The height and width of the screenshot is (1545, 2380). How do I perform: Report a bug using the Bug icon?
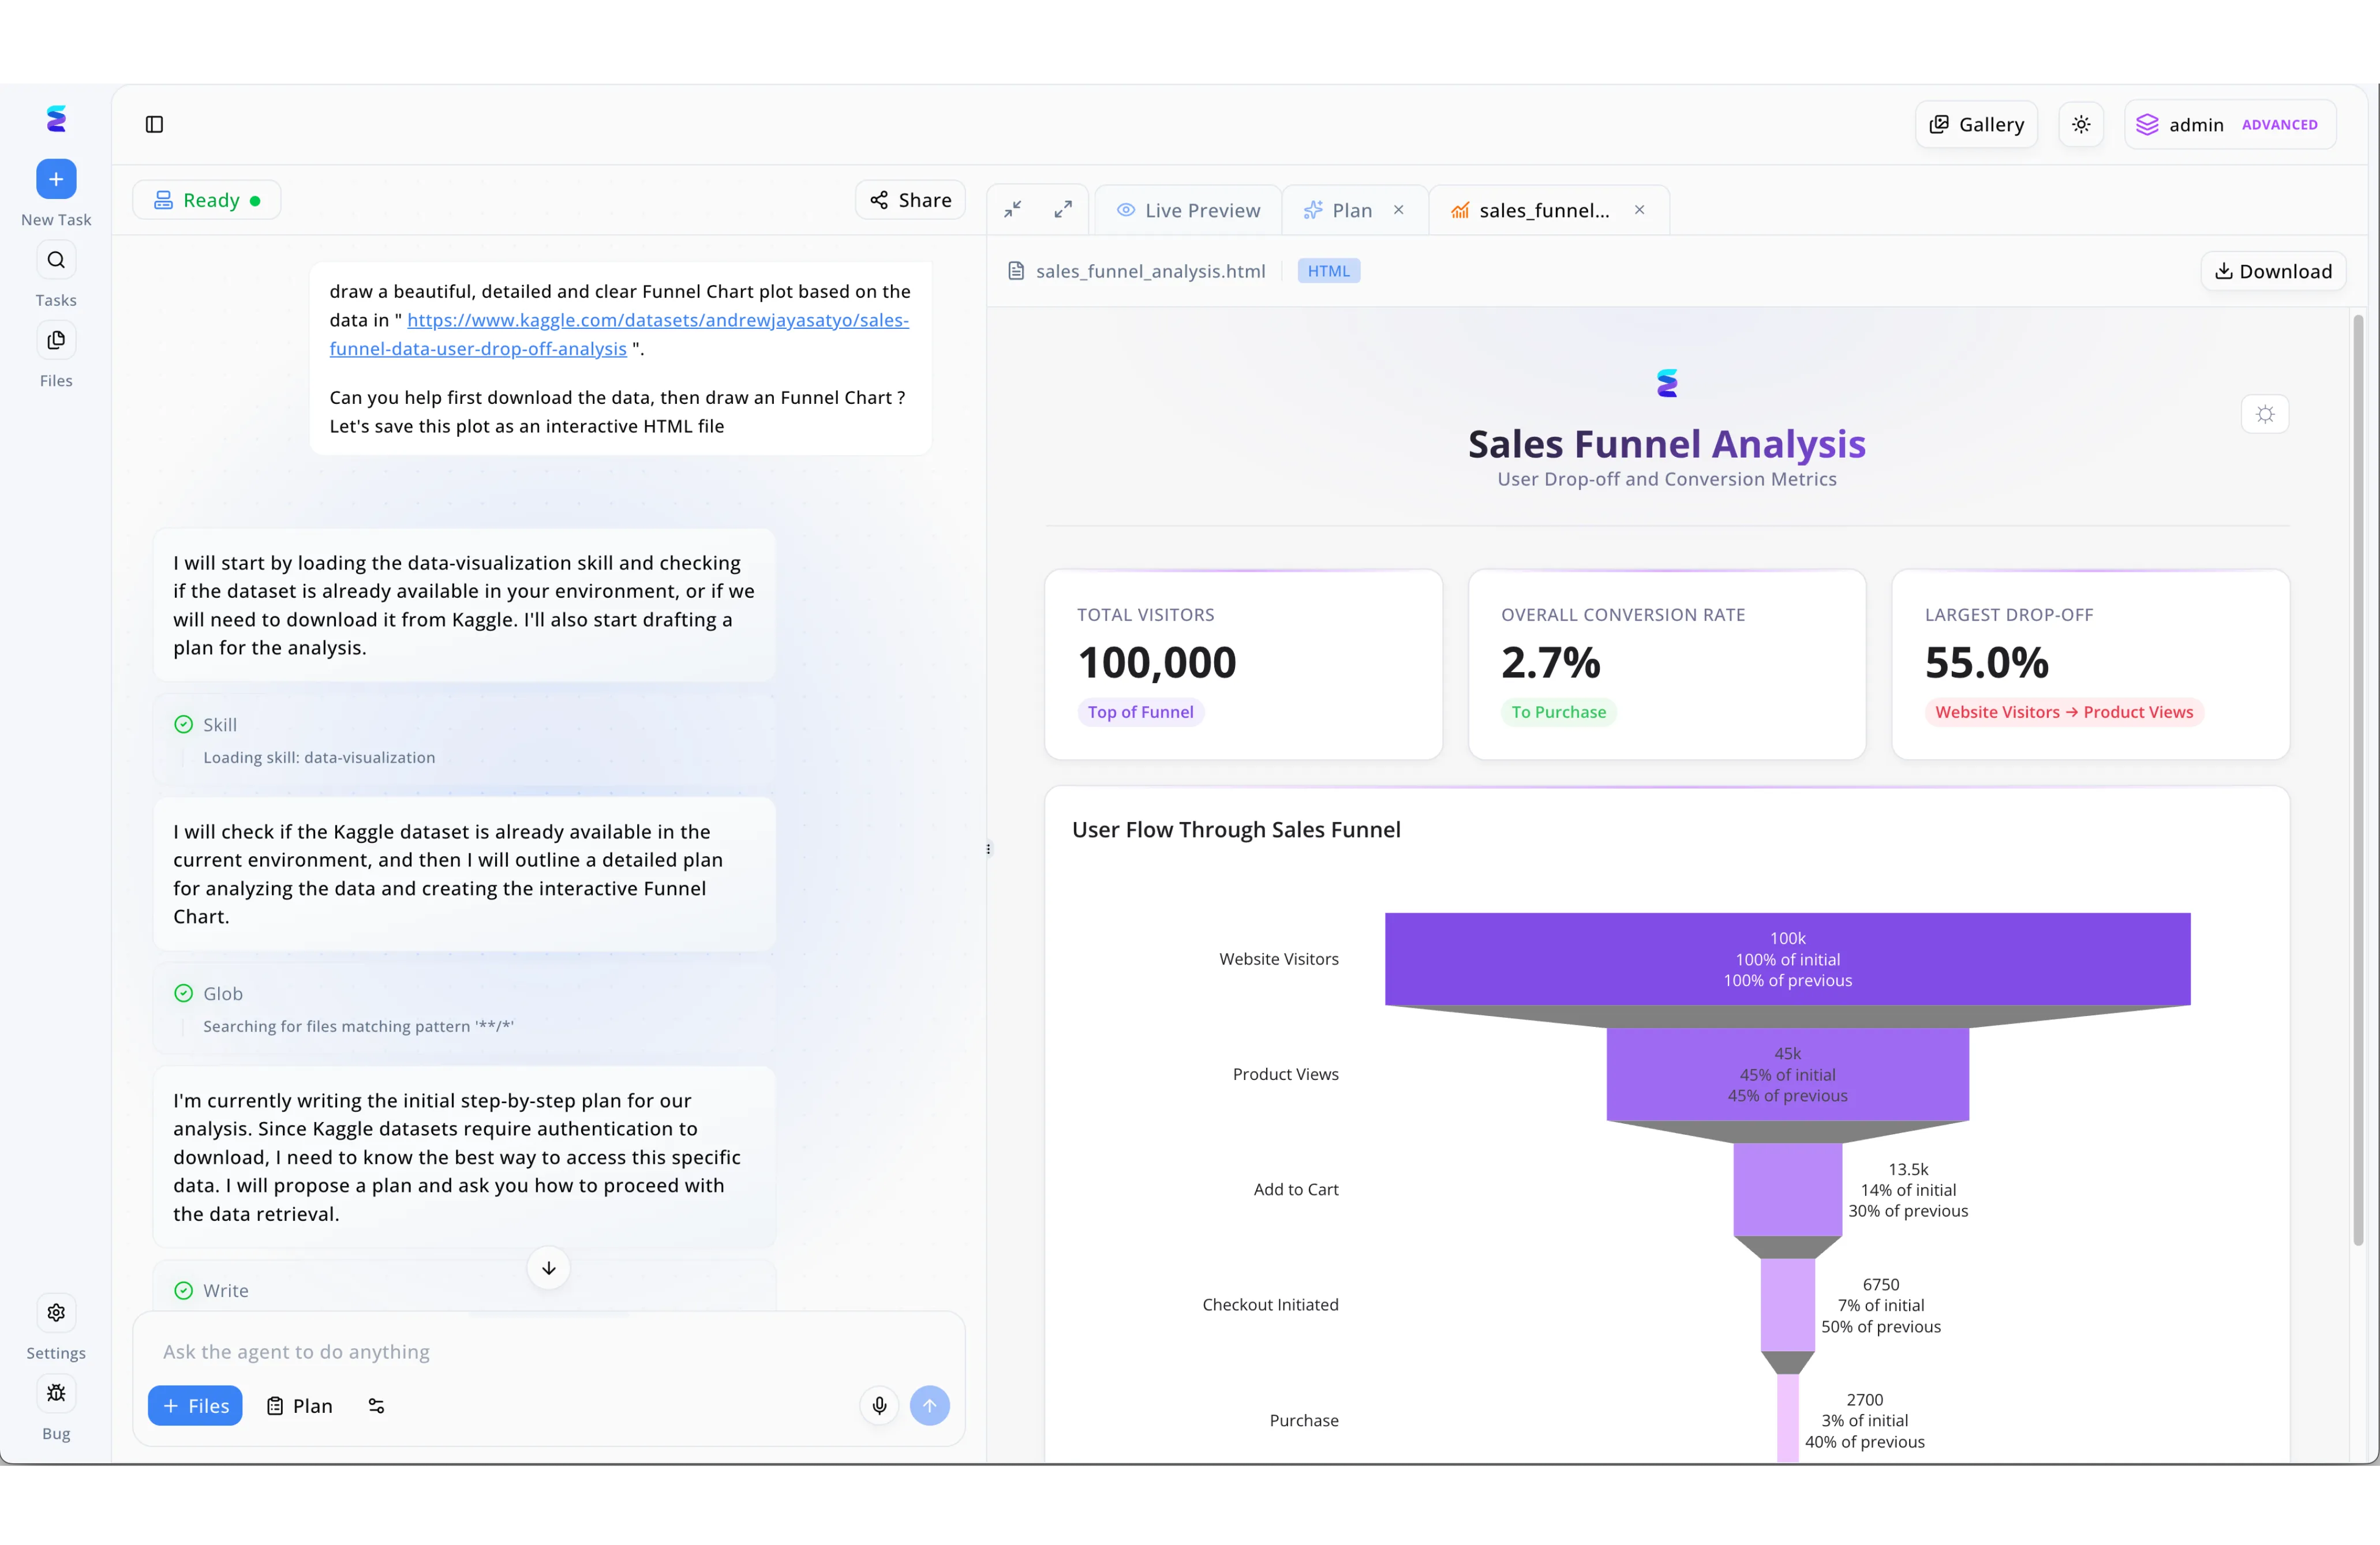pyautogui.click(x=56, y=1393)
